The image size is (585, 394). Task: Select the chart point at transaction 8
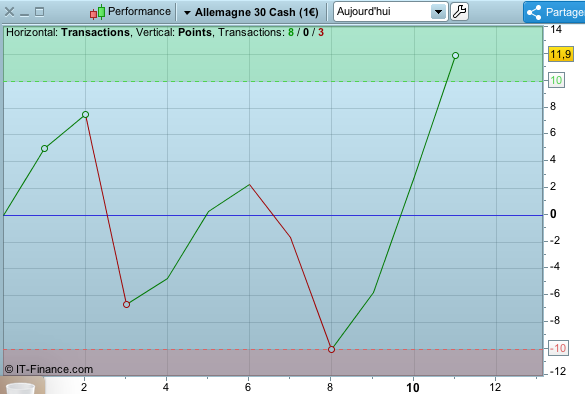(331, 349)
